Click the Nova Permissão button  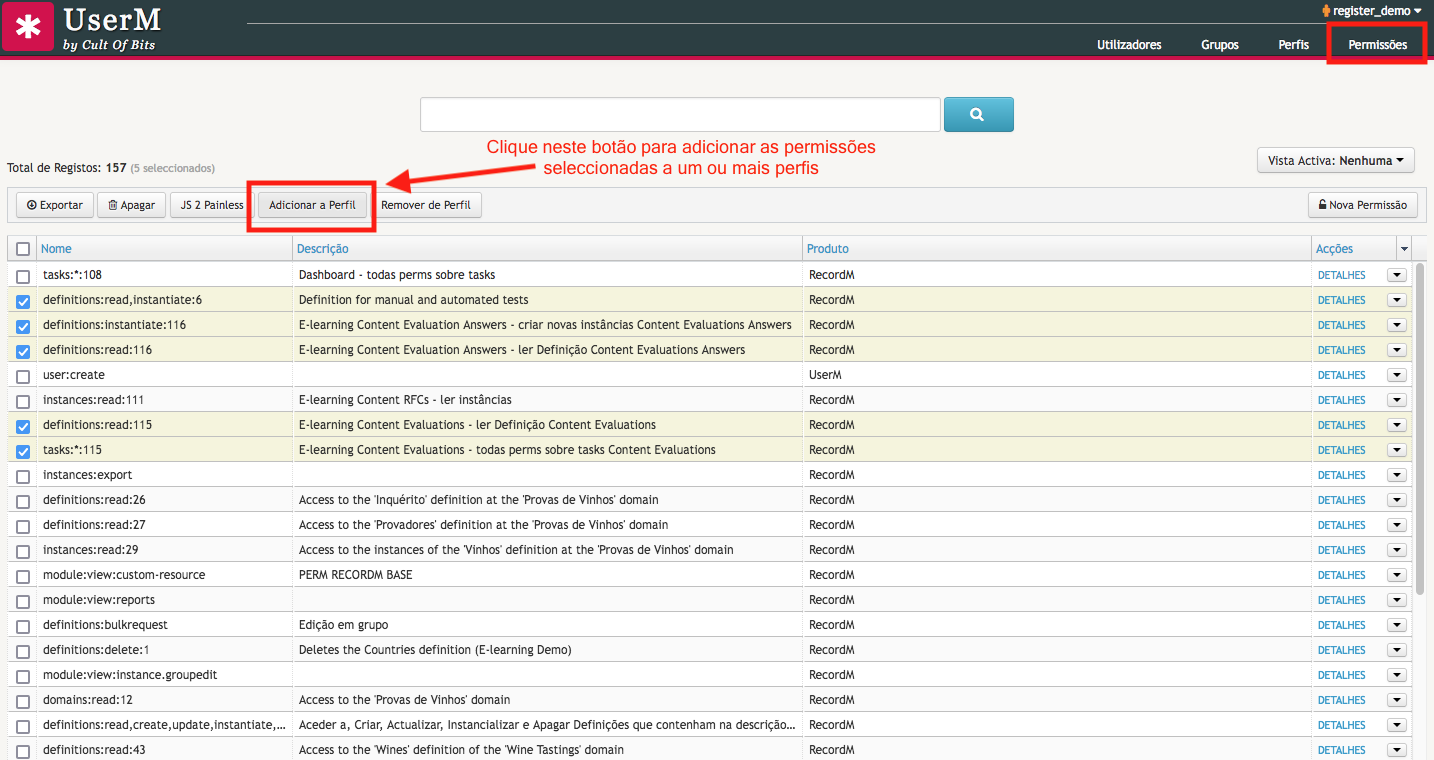point(1362,205)
